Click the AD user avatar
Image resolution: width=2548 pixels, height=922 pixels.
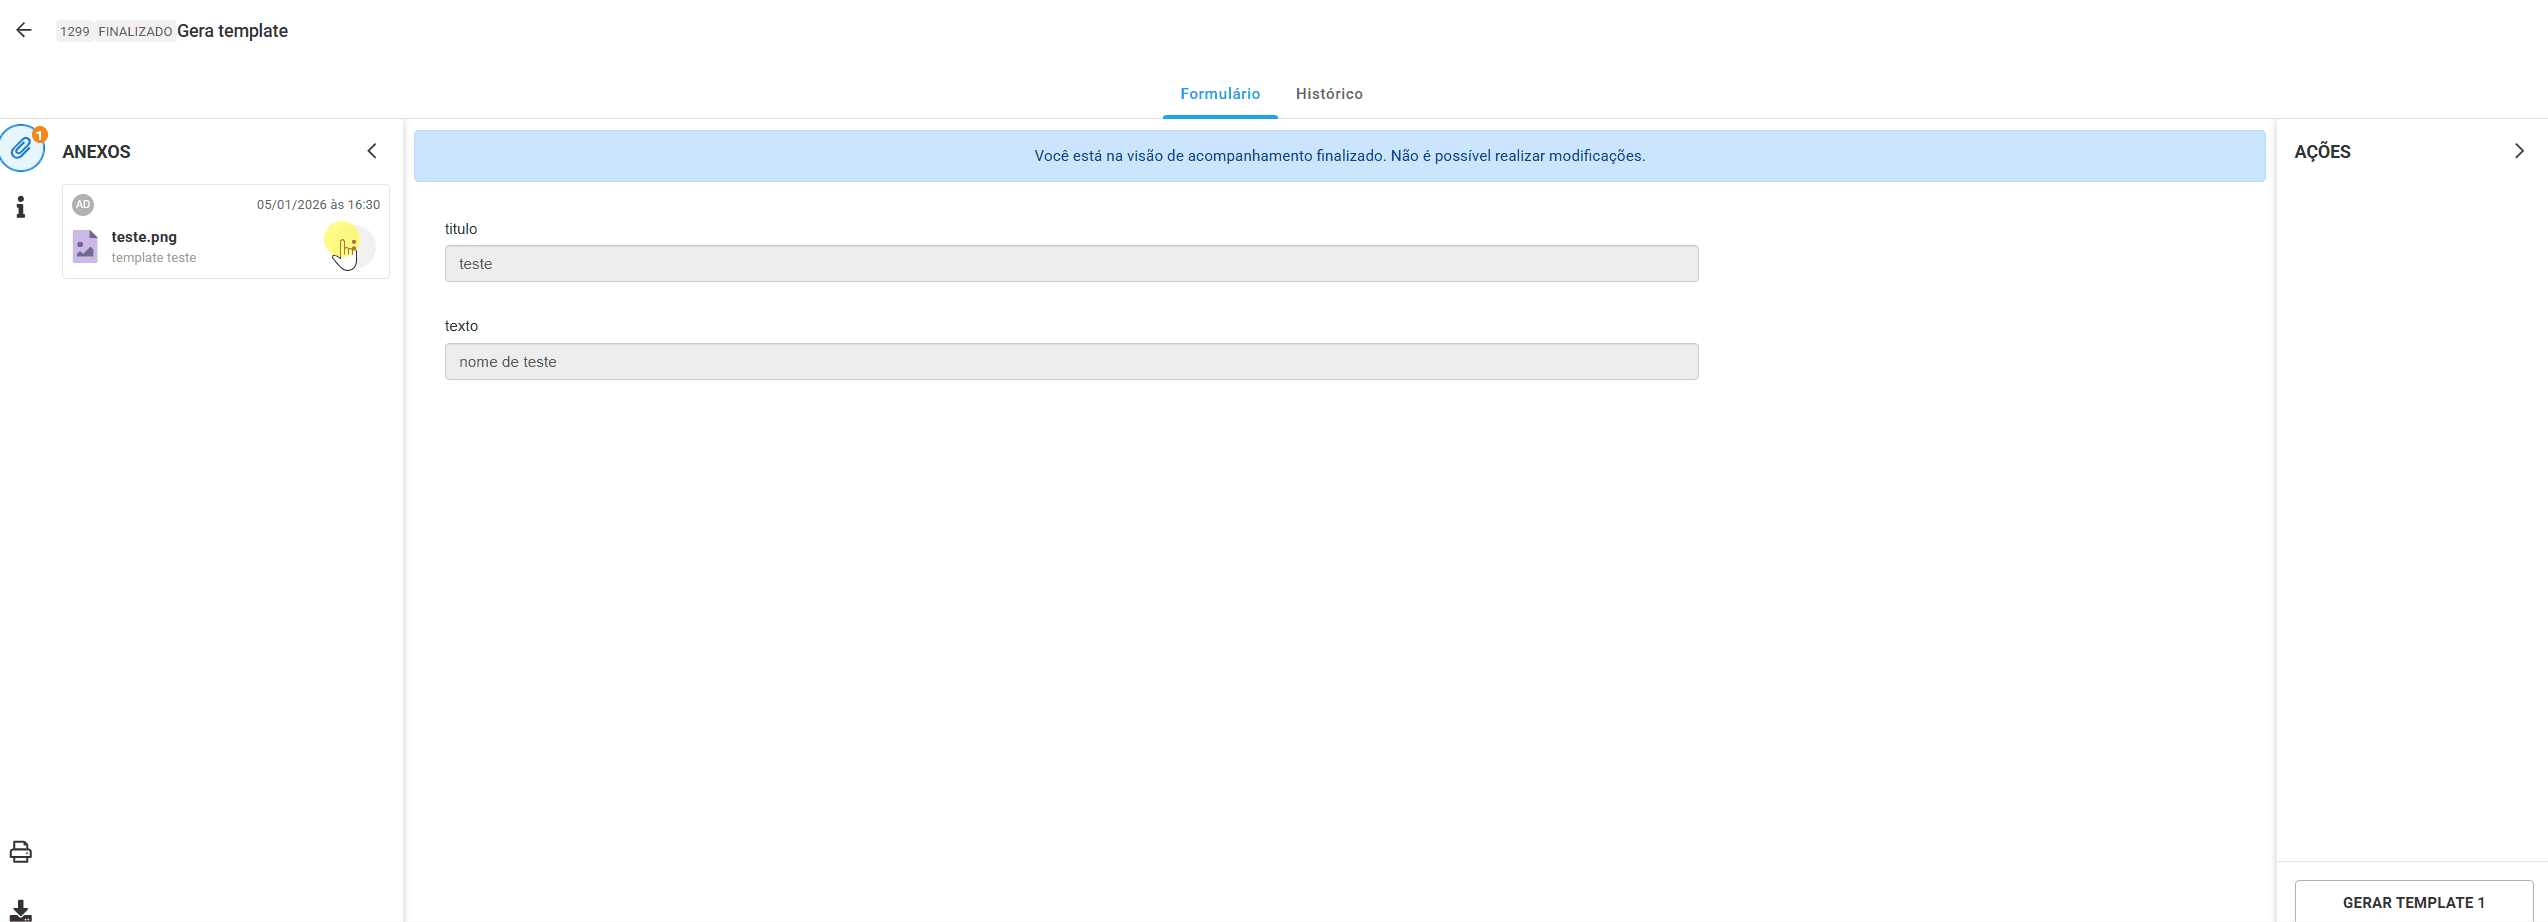point(83,204)
